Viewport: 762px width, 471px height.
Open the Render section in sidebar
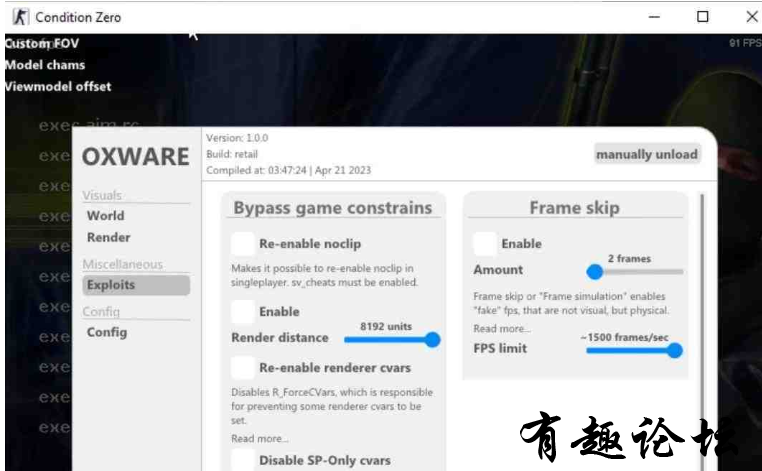(108, 237)
